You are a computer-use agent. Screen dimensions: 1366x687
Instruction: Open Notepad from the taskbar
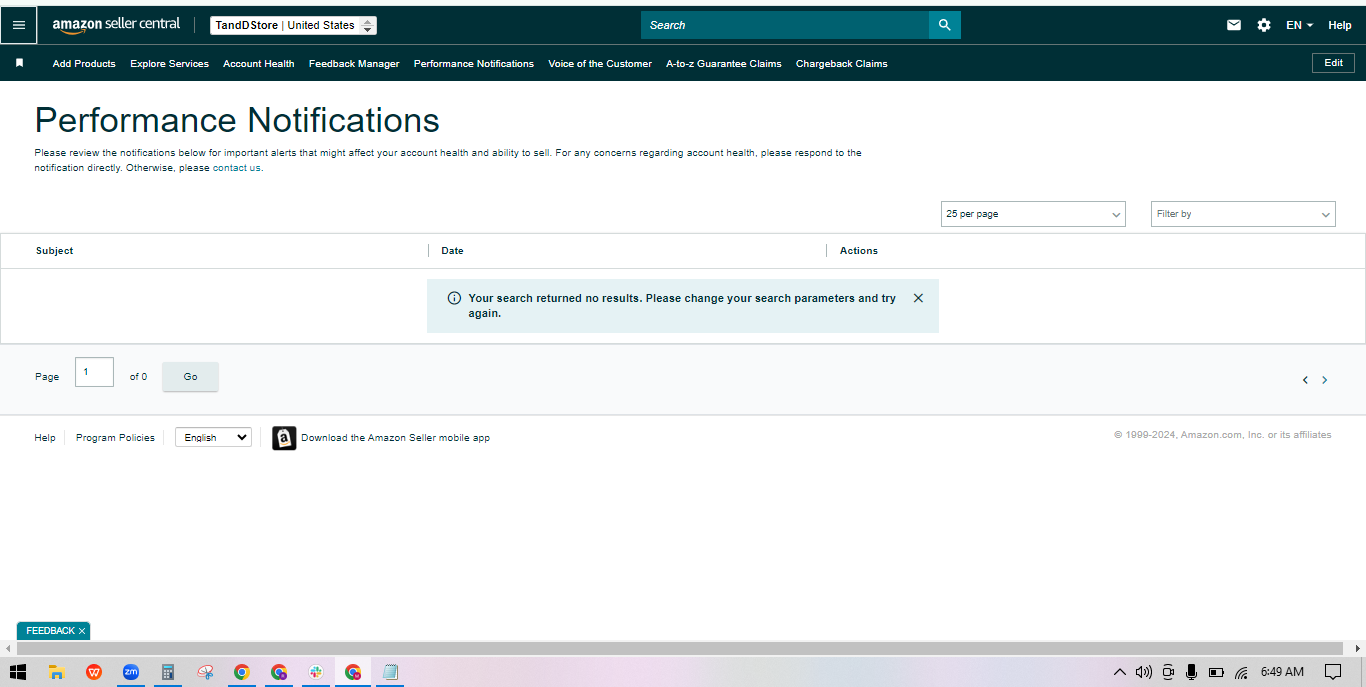pyautogui.click(x=390, y=672)
